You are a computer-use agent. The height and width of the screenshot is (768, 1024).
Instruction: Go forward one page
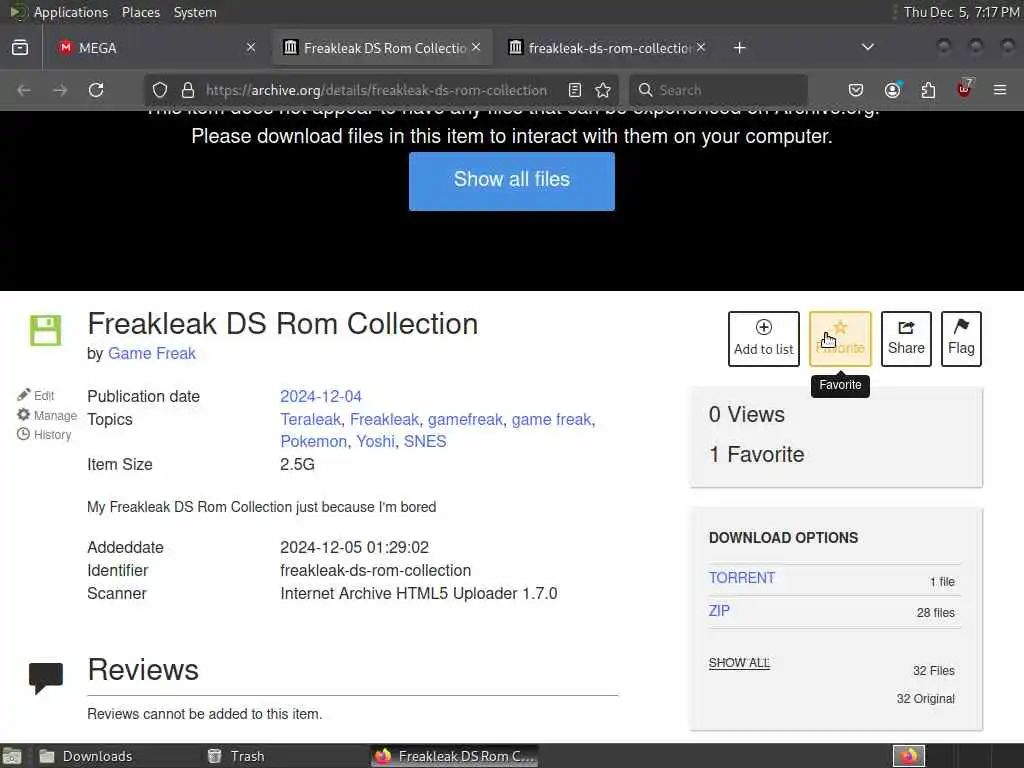point(60,90)
